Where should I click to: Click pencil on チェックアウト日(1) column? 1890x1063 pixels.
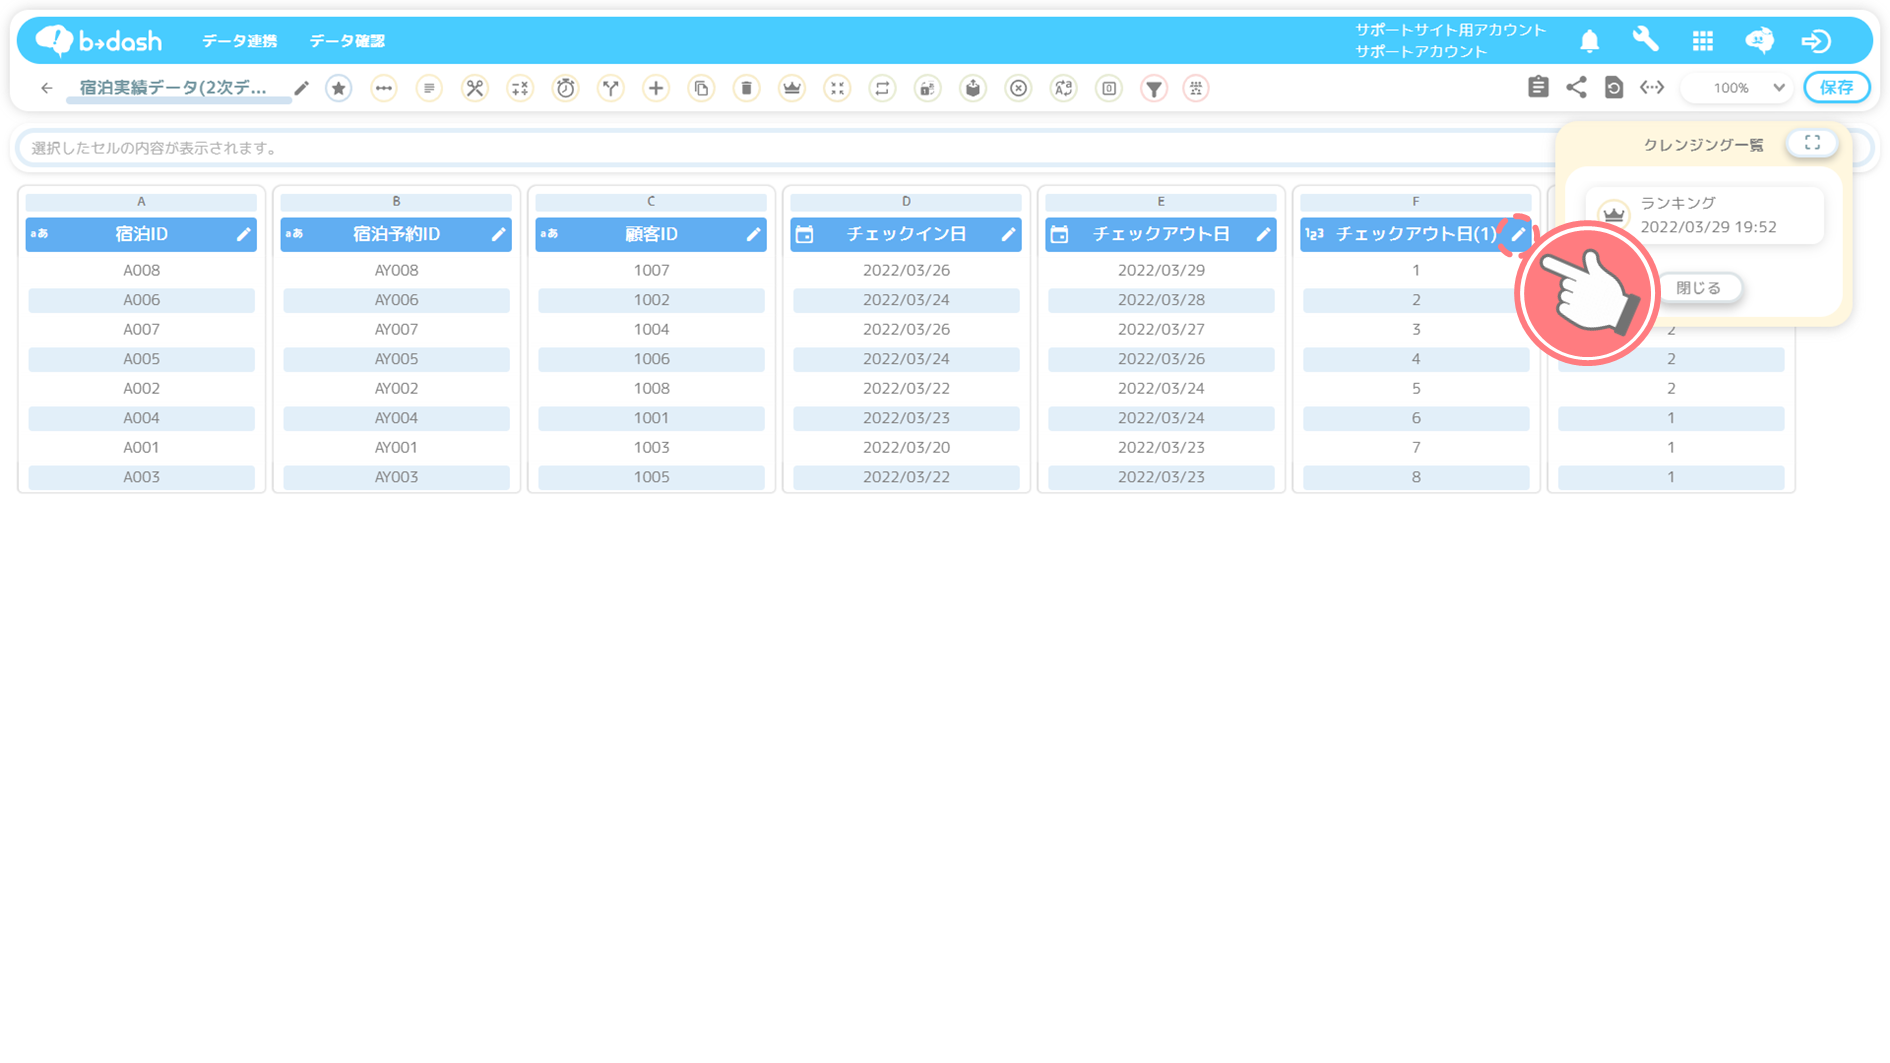click(1518, 234)
